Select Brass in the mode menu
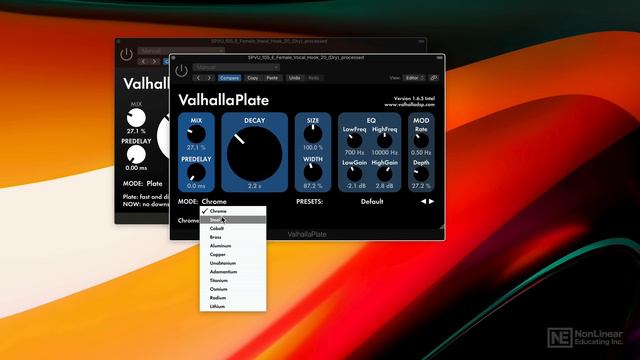The width and height of the screenshot is (640, 360). pos(233,237)
